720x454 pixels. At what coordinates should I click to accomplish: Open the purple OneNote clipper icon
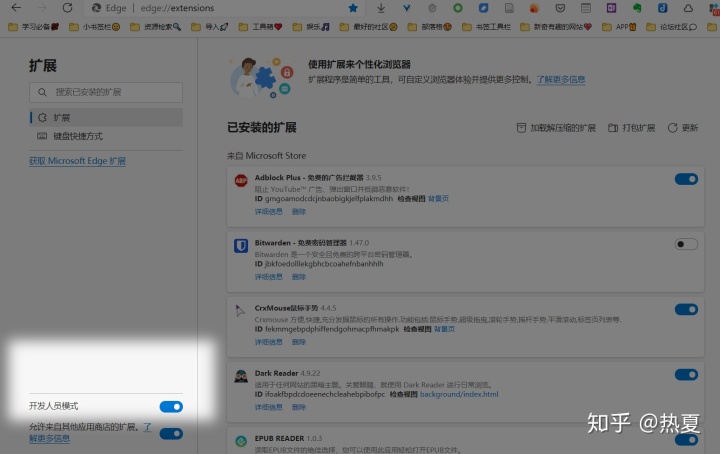[611, 8]
